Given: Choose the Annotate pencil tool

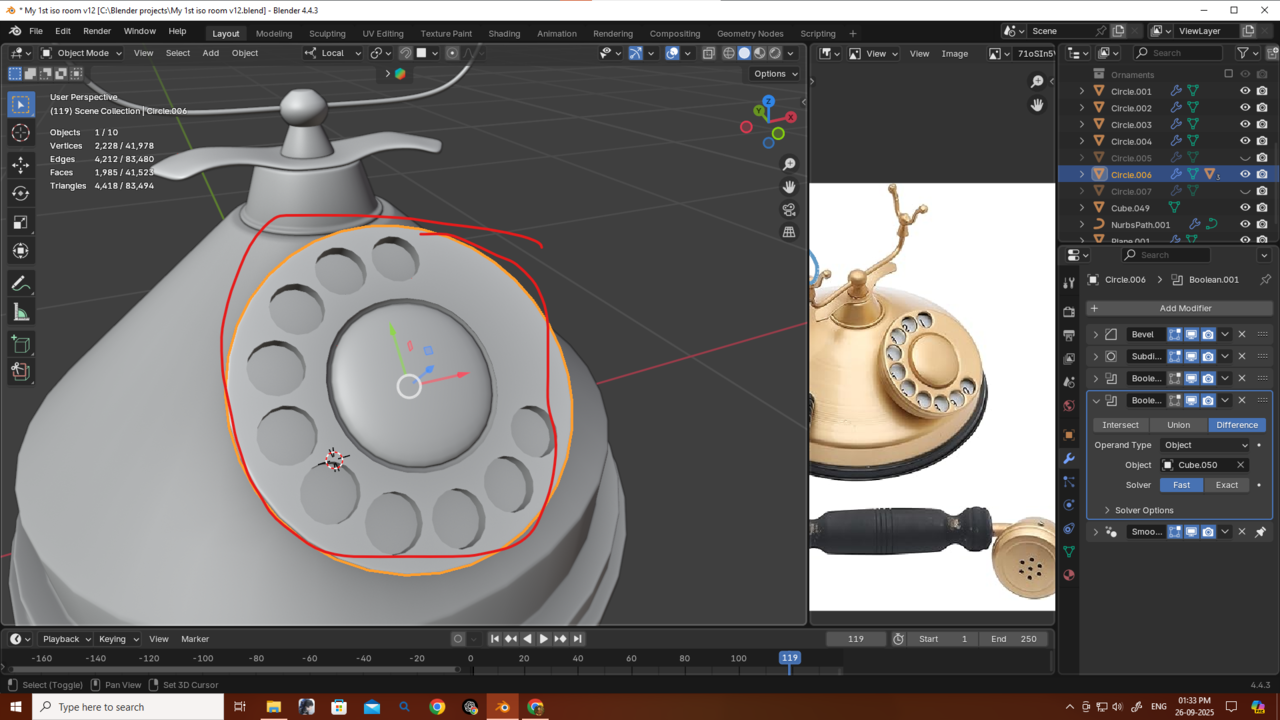Looking at the screenshot, I should click(21, 284).
